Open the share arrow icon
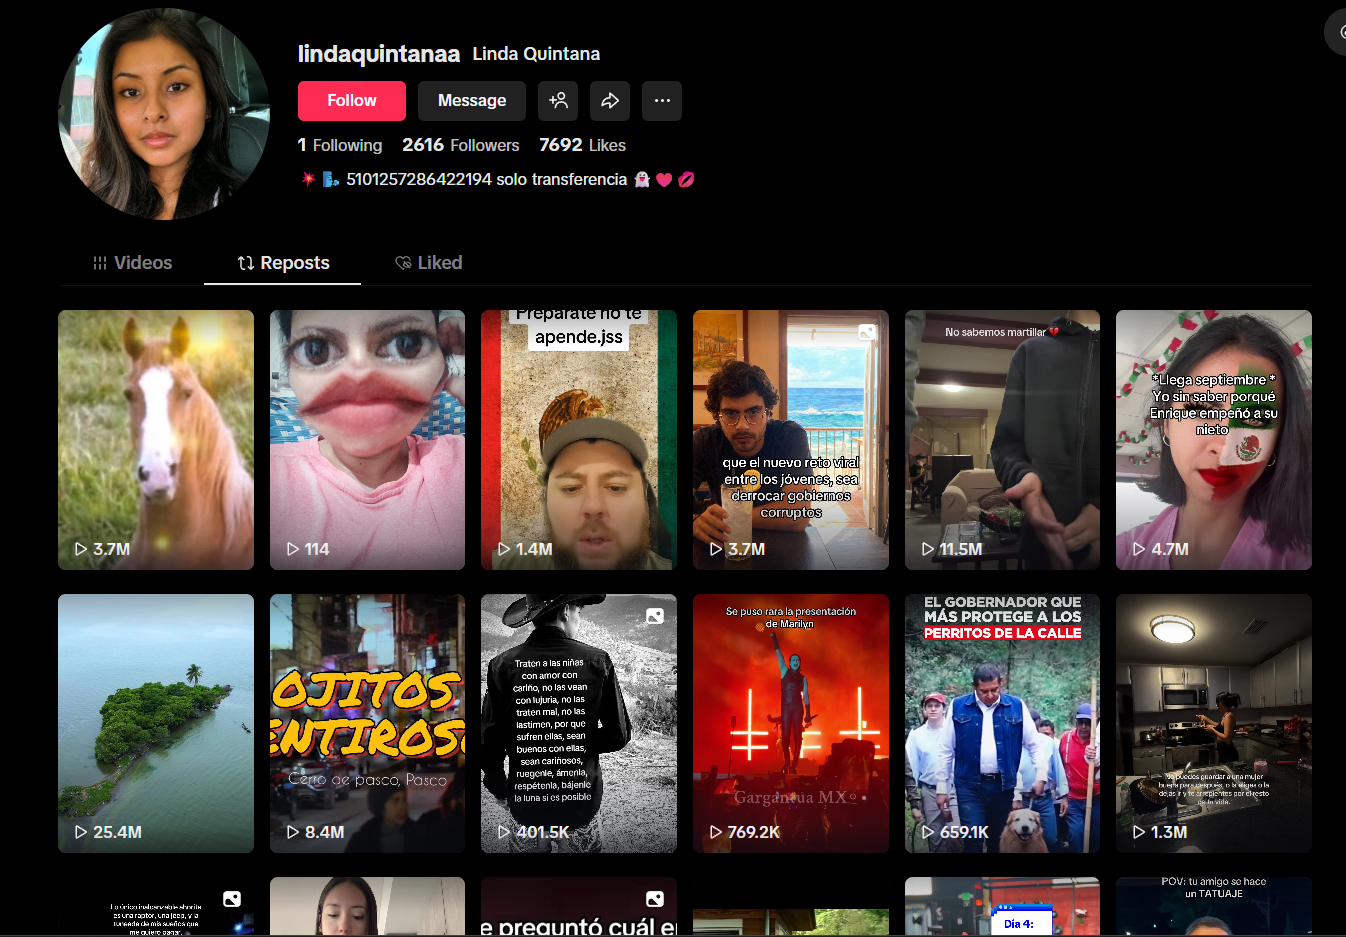Viewport: 1346px width, 937px height. (610, 101)
